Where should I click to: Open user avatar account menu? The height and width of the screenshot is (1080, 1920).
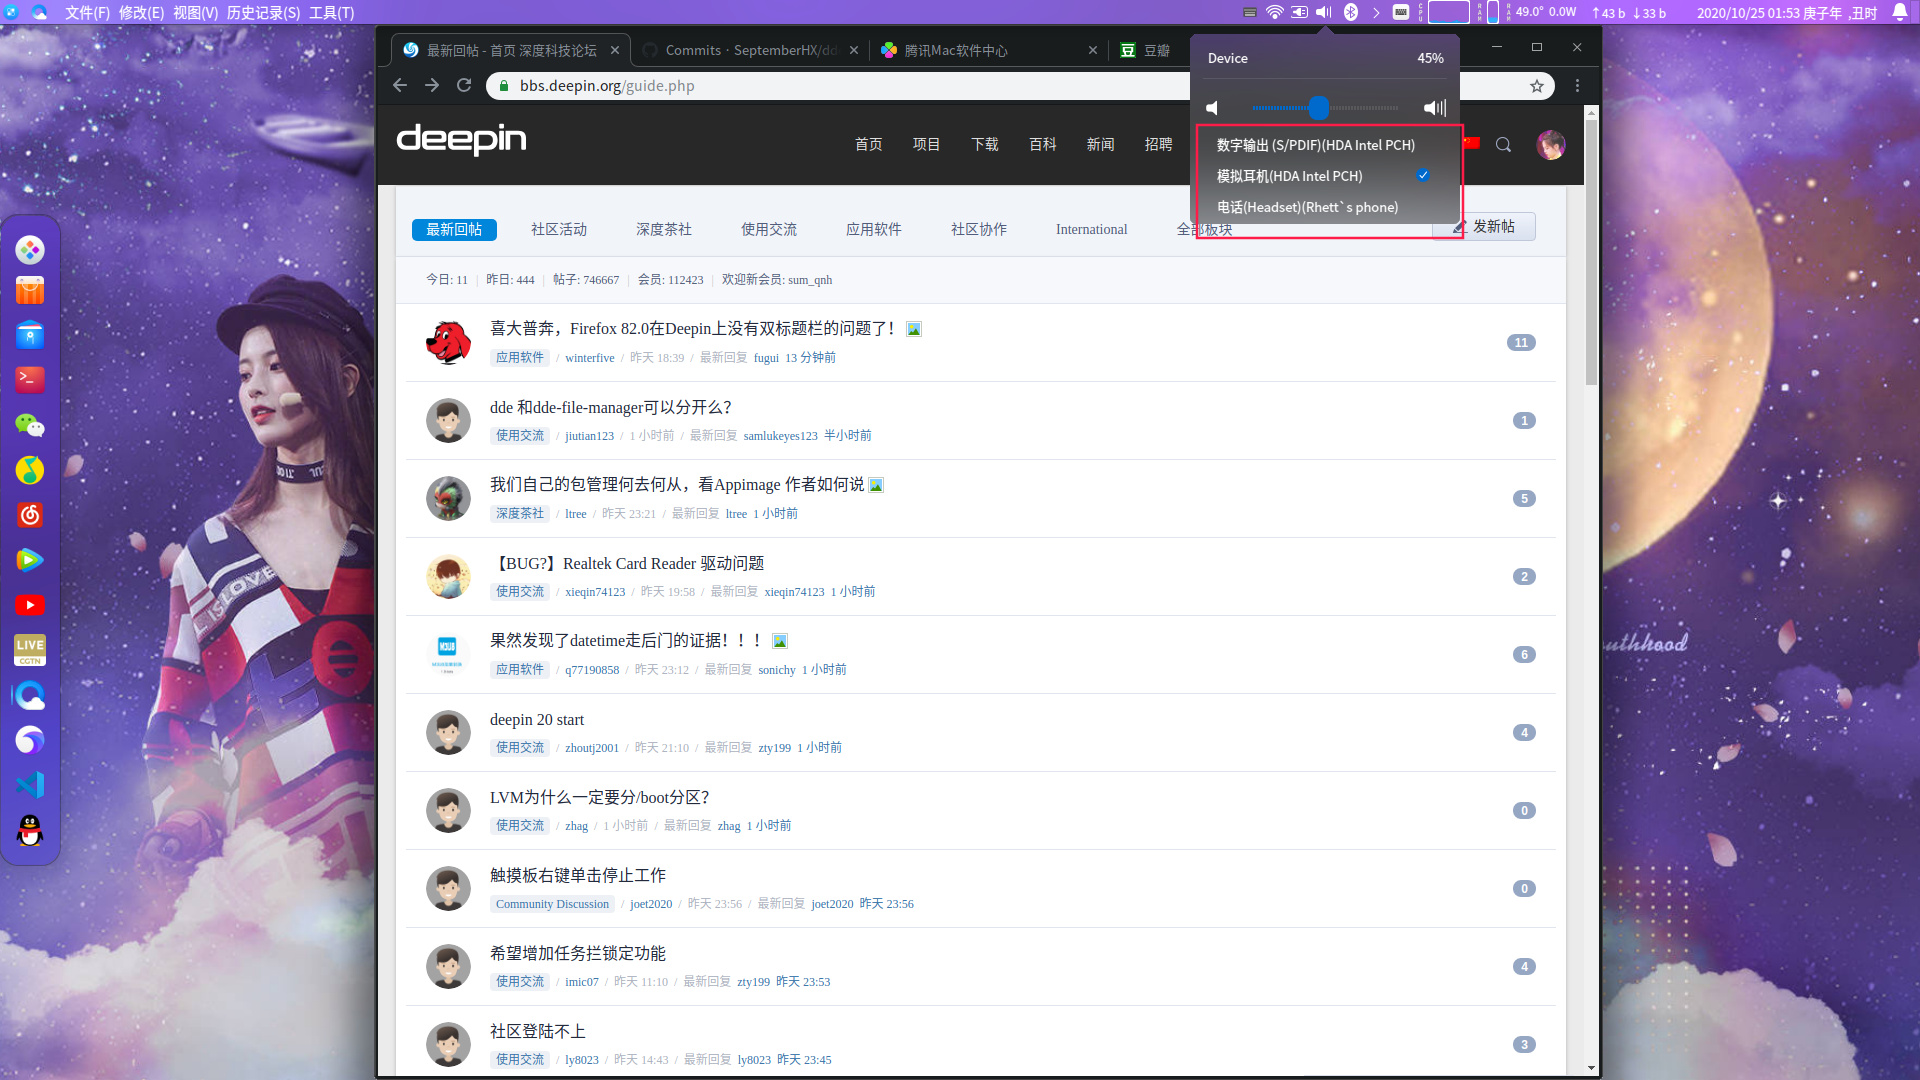pyautogui.click(x=1551, y=145)
